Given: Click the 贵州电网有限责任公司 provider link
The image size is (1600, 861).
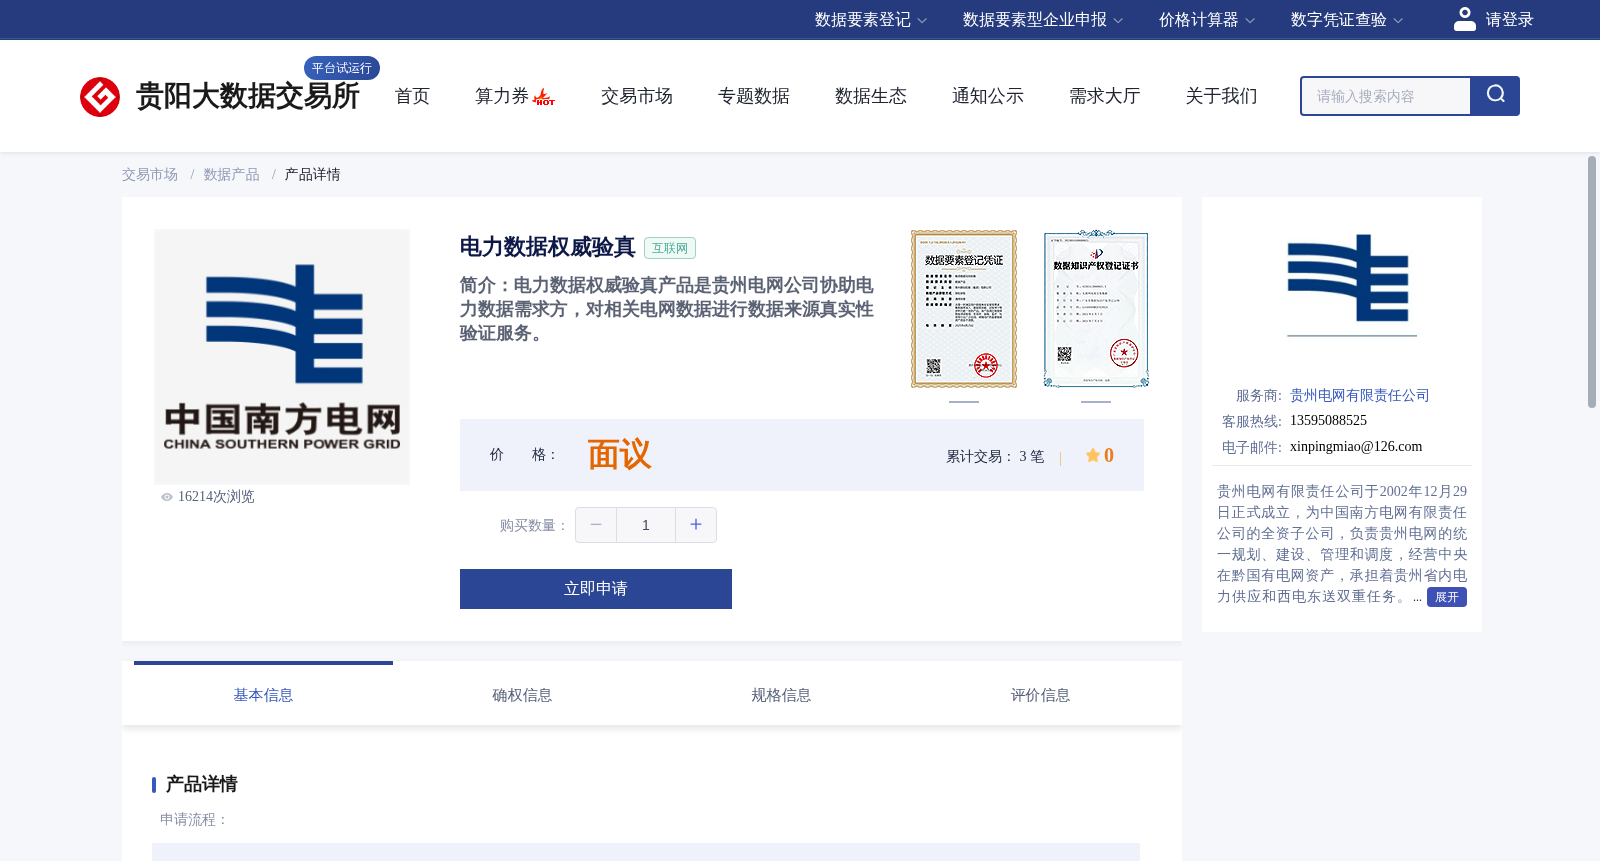Looking at the screenshot, I should pos(1360,396).
